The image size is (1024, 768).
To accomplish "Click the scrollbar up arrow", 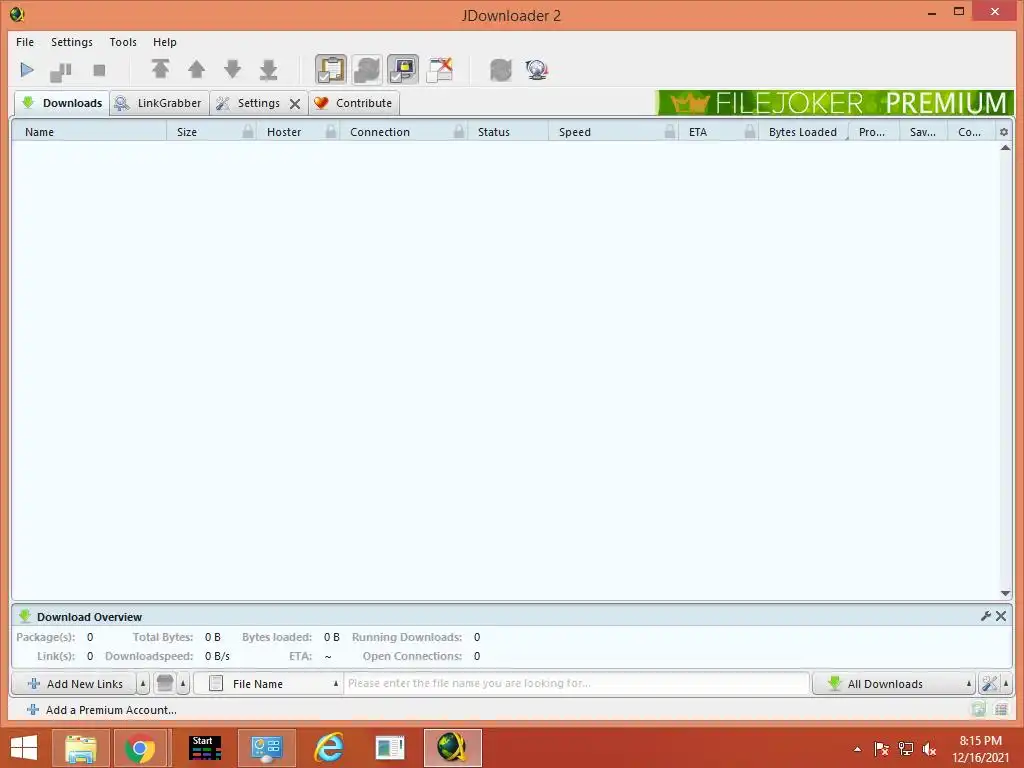I will click(1005, 148).
